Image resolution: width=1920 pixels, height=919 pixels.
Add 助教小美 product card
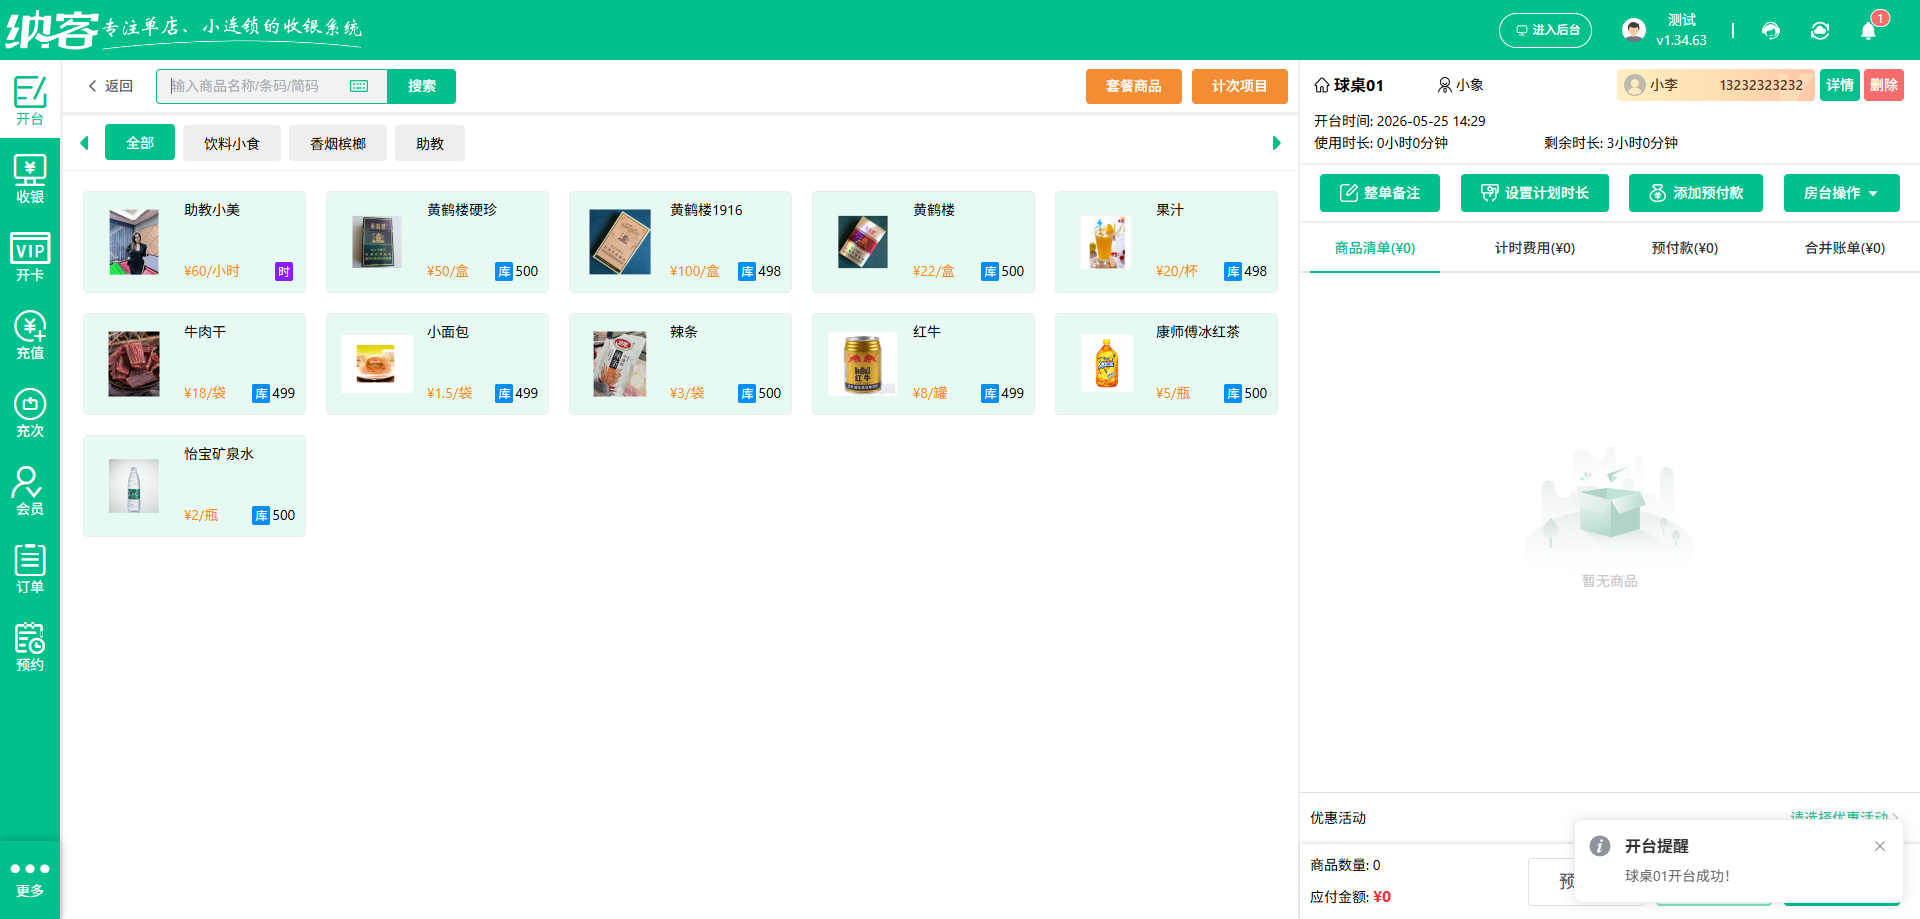[x=194, y=242]
